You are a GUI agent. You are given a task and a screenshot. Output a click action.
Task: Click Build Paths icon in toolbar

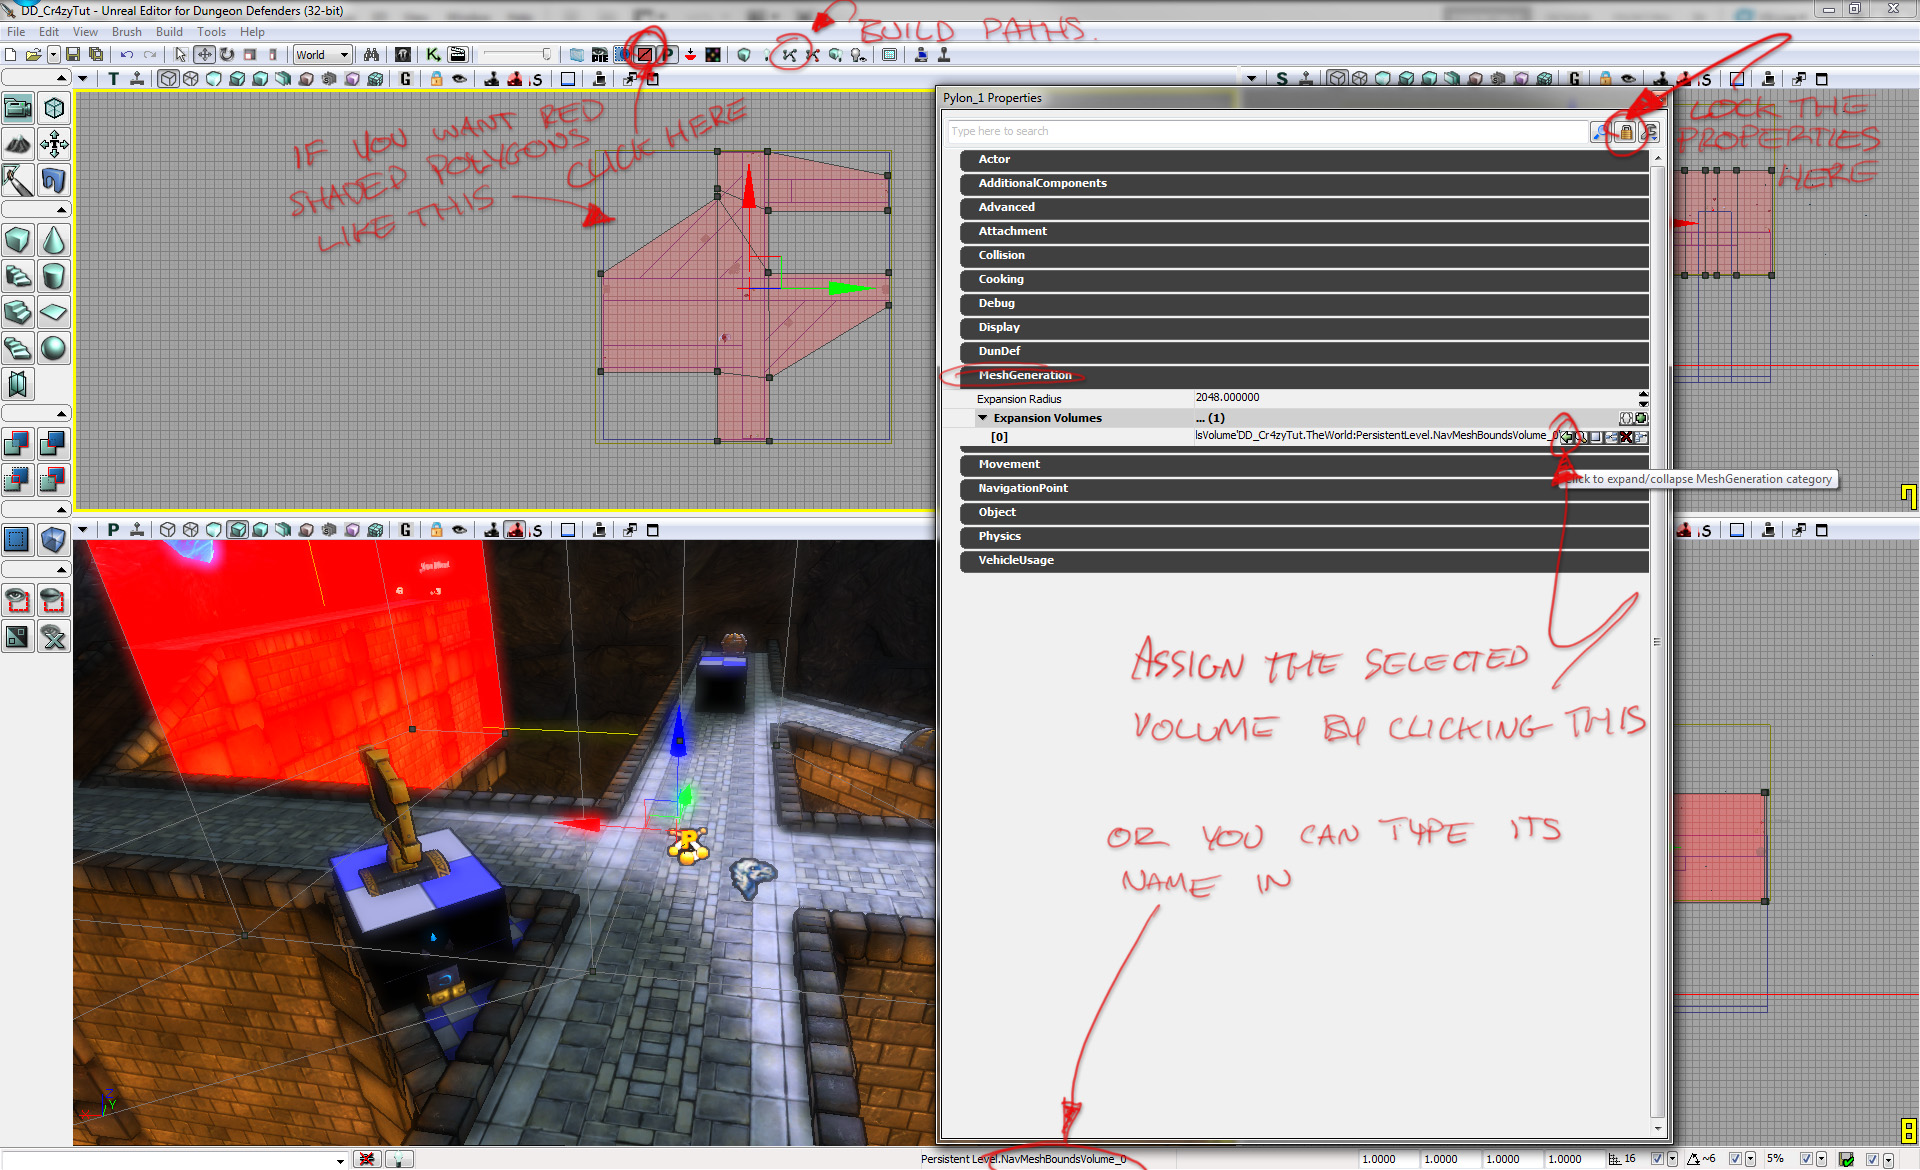tap(790, 54)
